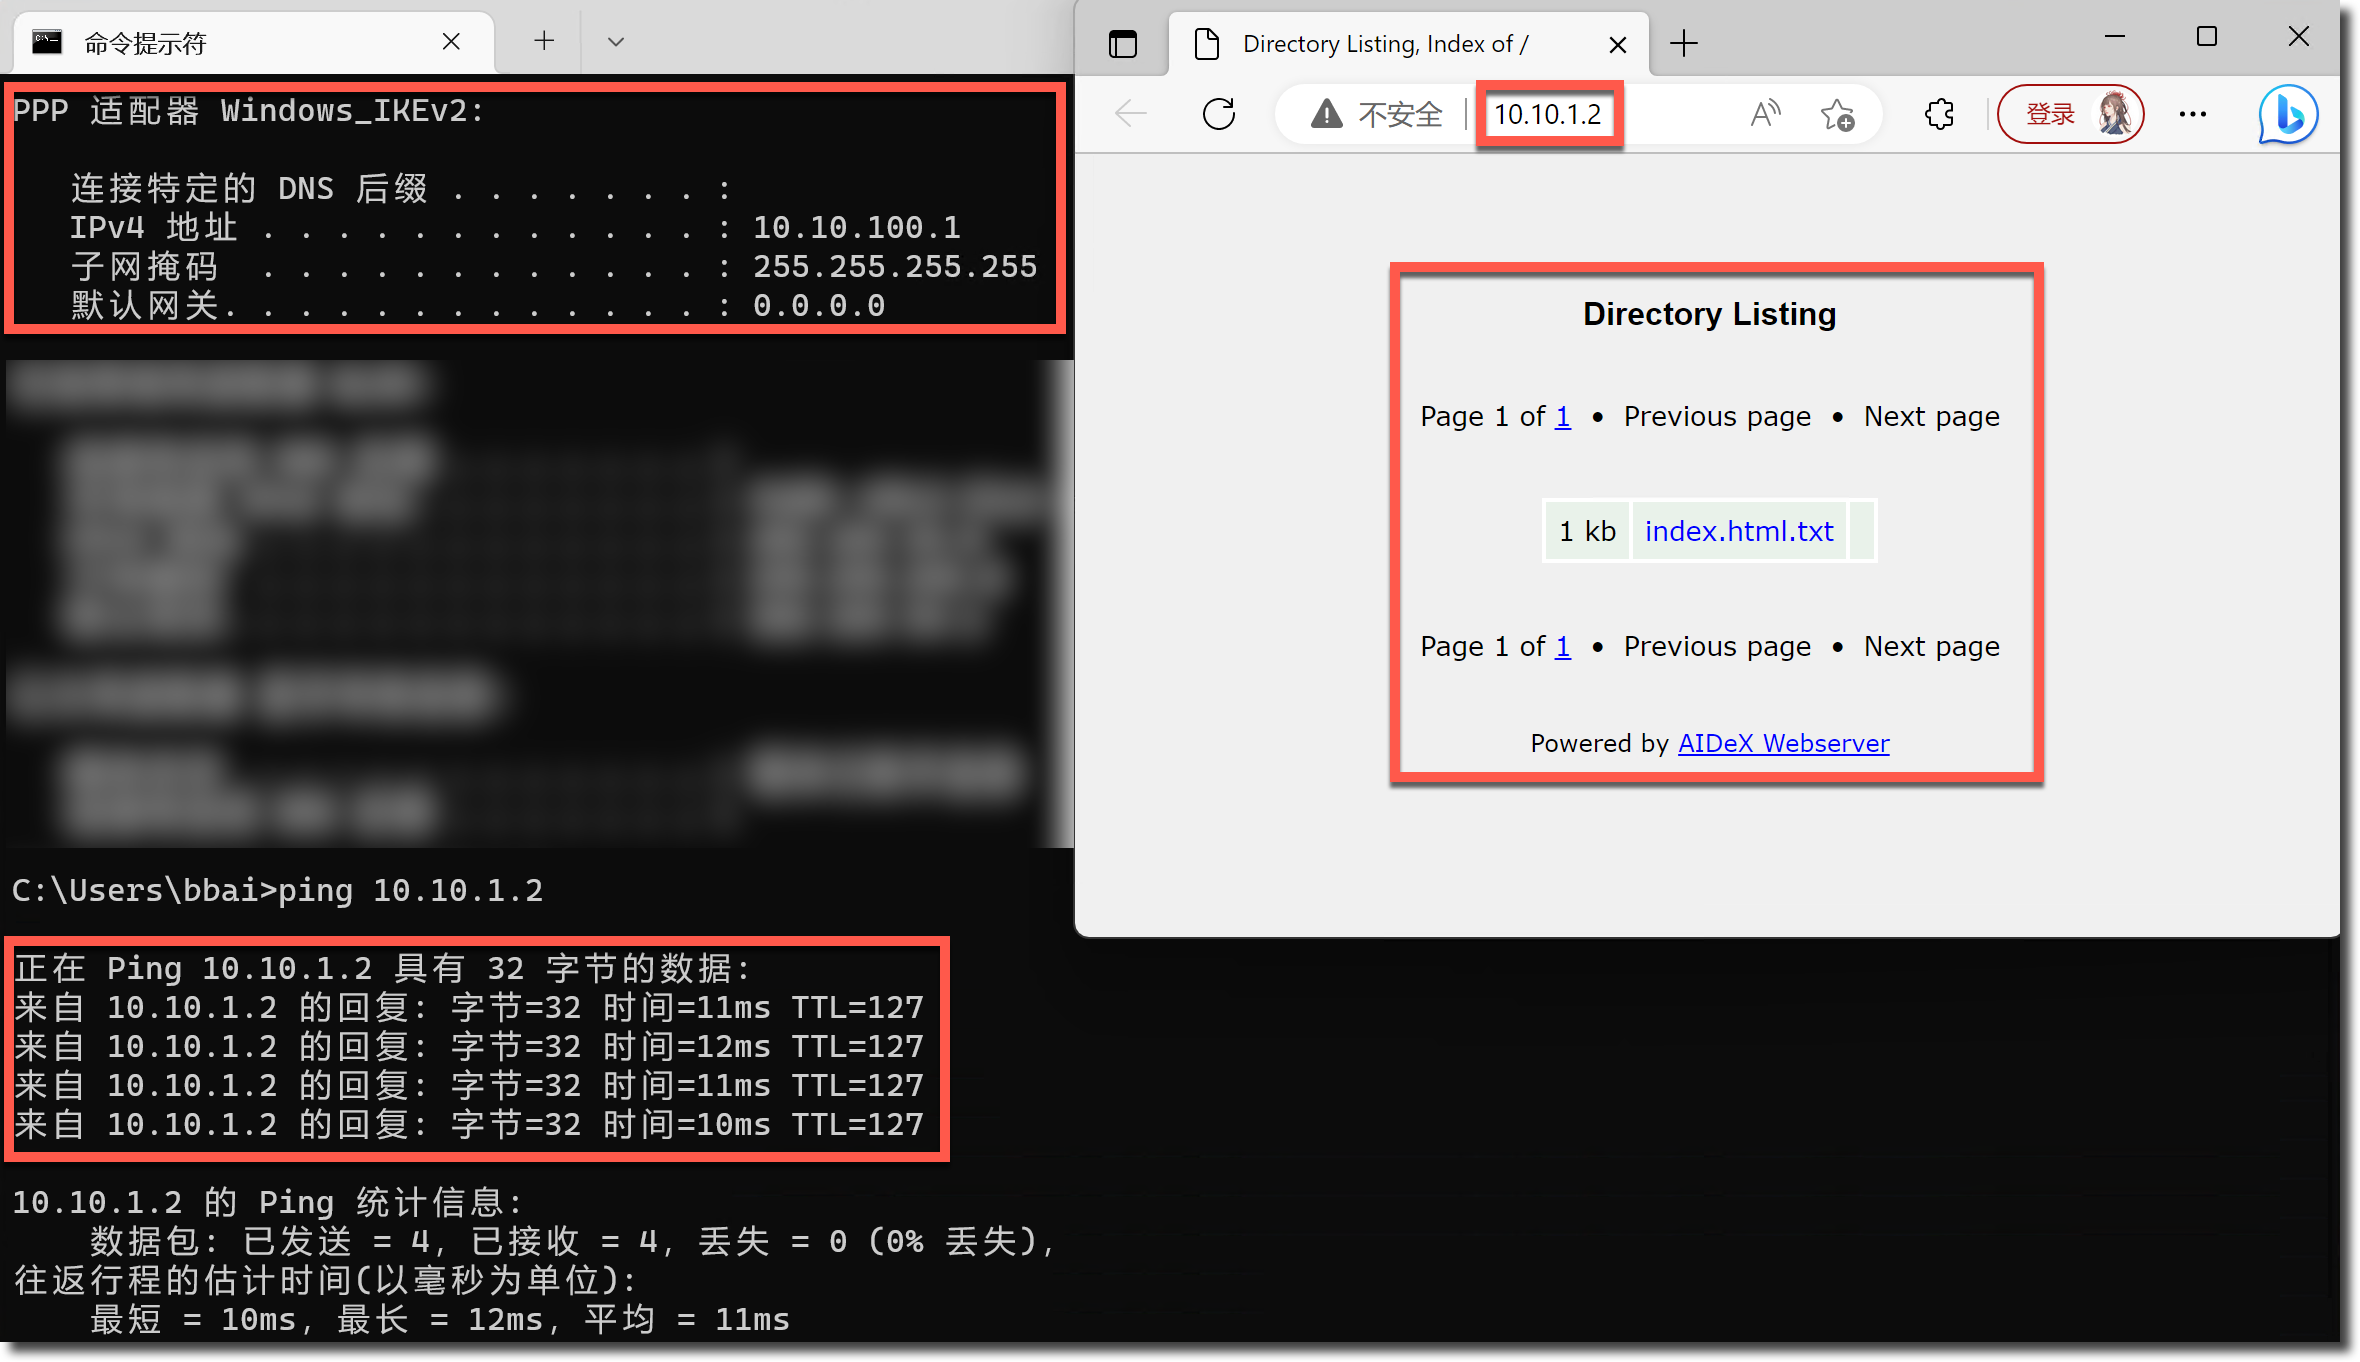Select the Directory Listing browser tab
This screenshot has width=2360, height=1362.
click(x=1385, y=44)
